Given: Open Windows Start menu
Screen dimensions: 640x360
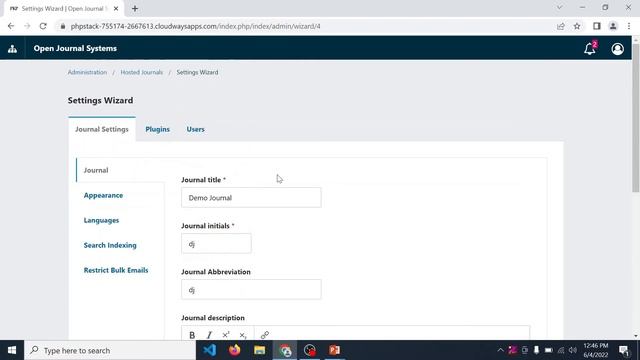Looking at the screenshot, I should click(12, 350).
